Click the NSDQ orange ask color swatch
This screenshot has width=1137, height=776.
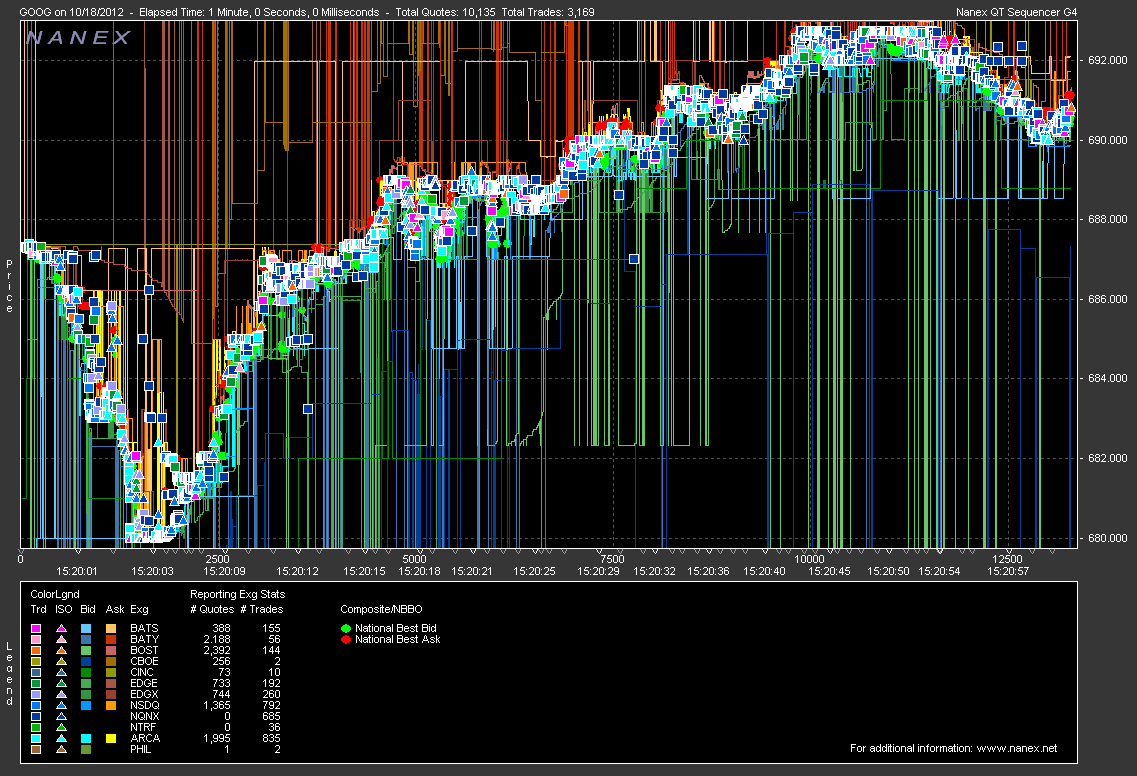111,705
